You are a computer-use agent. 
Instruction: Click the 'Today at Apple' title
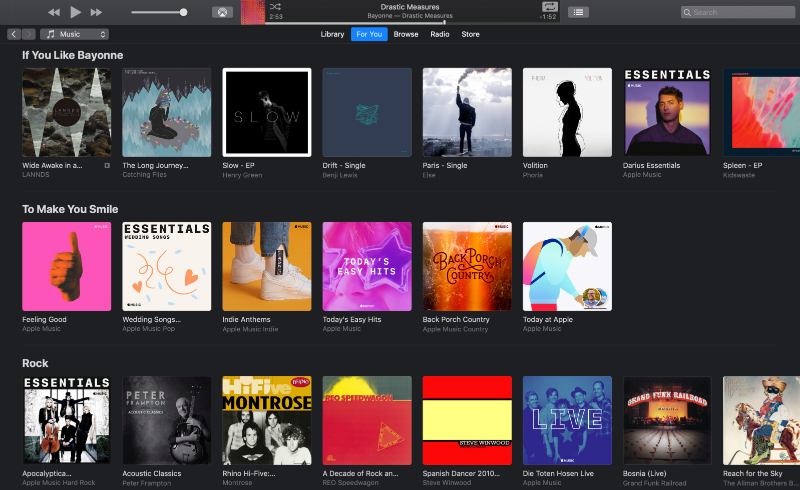point(548,320)
